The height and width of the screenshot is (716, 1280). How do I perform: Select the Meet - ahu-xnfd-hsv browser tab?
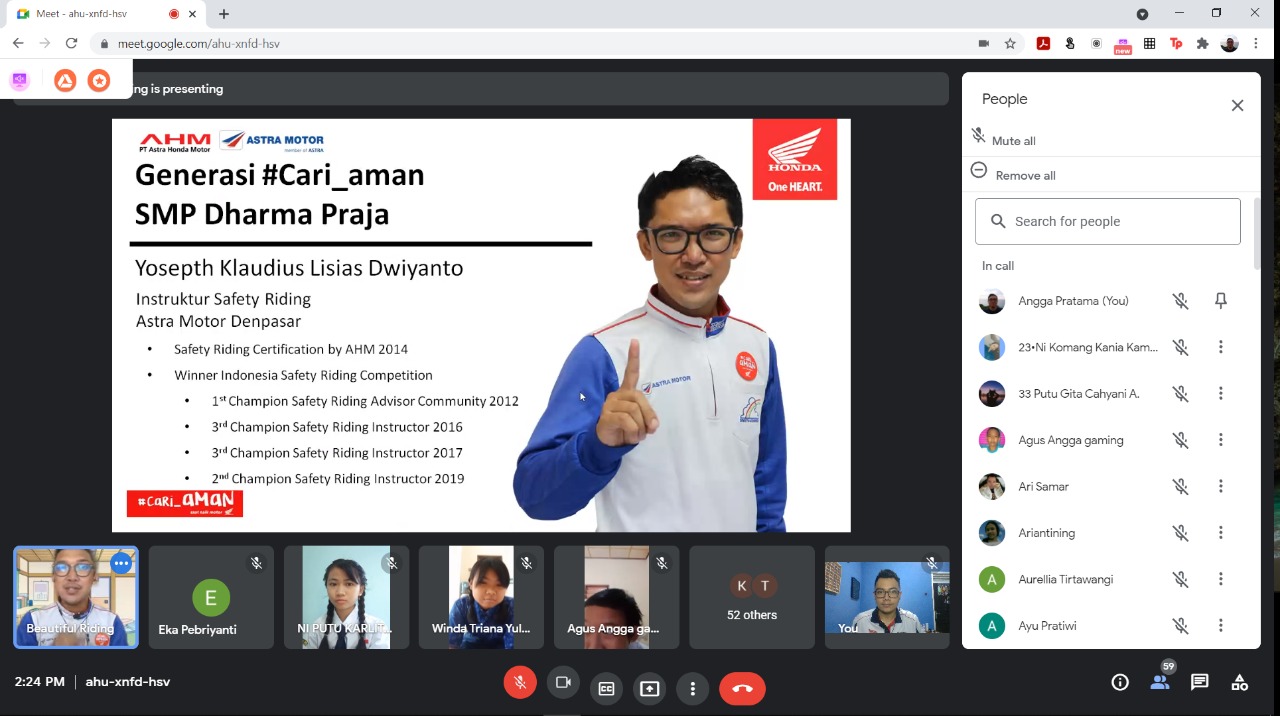click(x=105, y=14)
